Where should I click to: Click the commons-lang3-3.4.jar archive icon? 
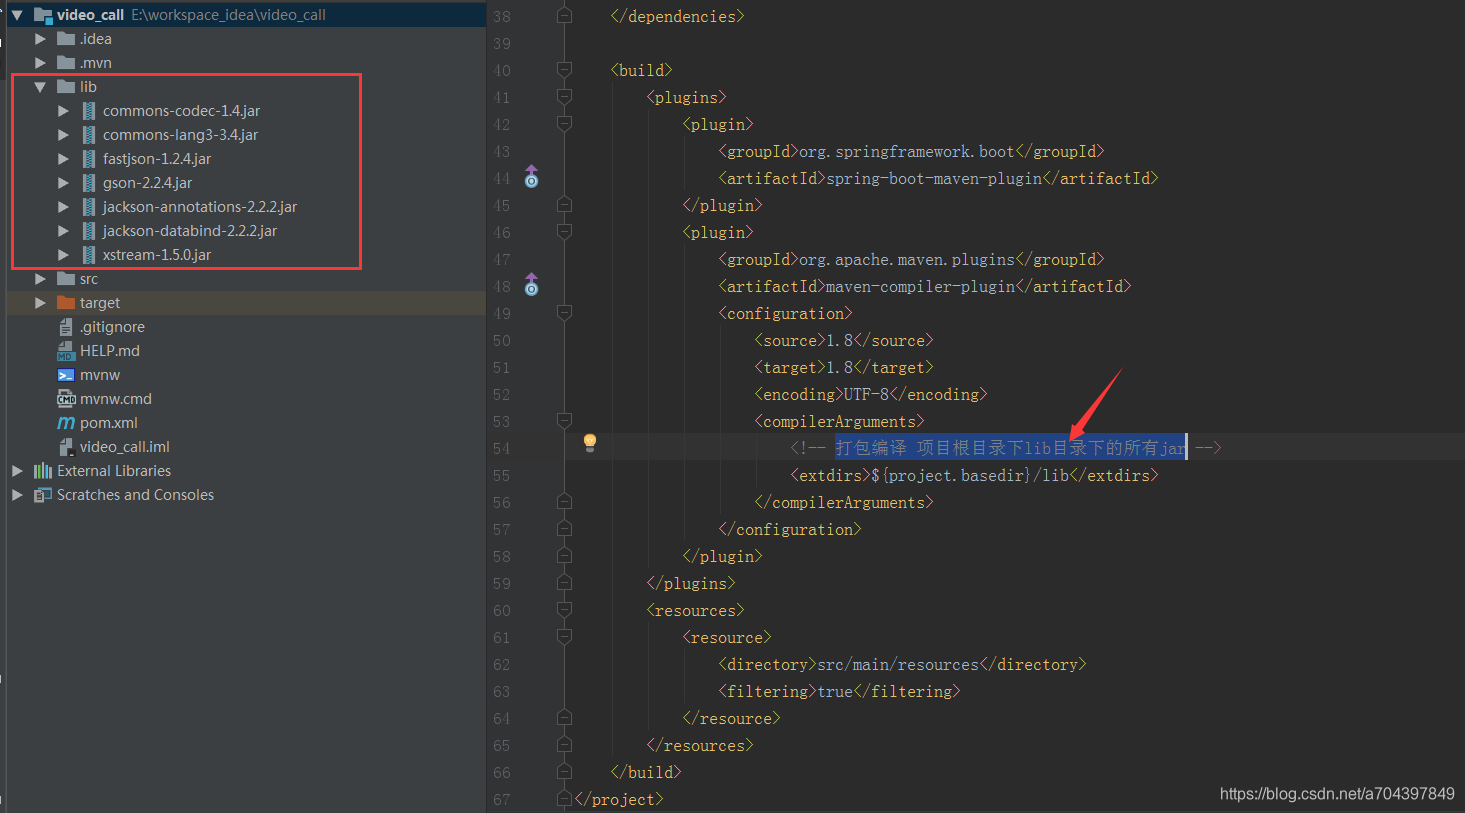[x=89, y=135]
